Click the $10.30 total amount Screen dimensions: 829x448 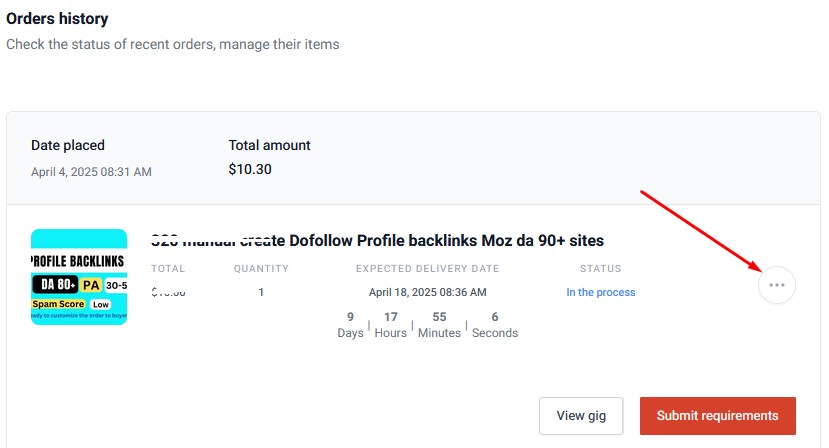click(x=250, y=169)
